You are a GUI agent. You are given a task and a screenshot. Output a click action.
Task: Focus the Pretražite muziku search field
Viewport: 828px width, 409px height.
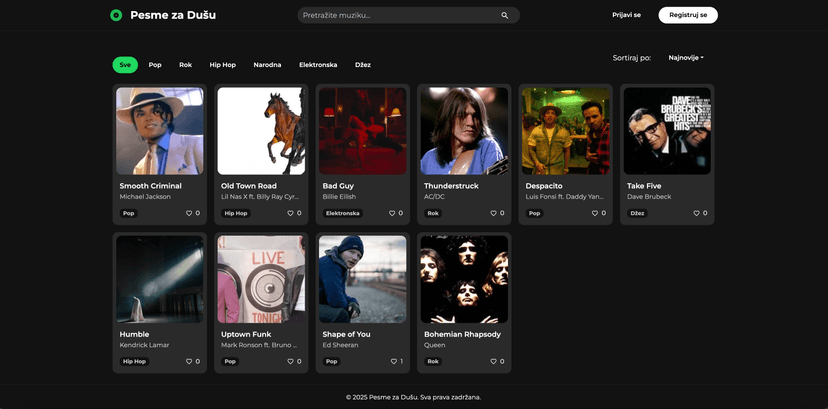tap(408, 15)
